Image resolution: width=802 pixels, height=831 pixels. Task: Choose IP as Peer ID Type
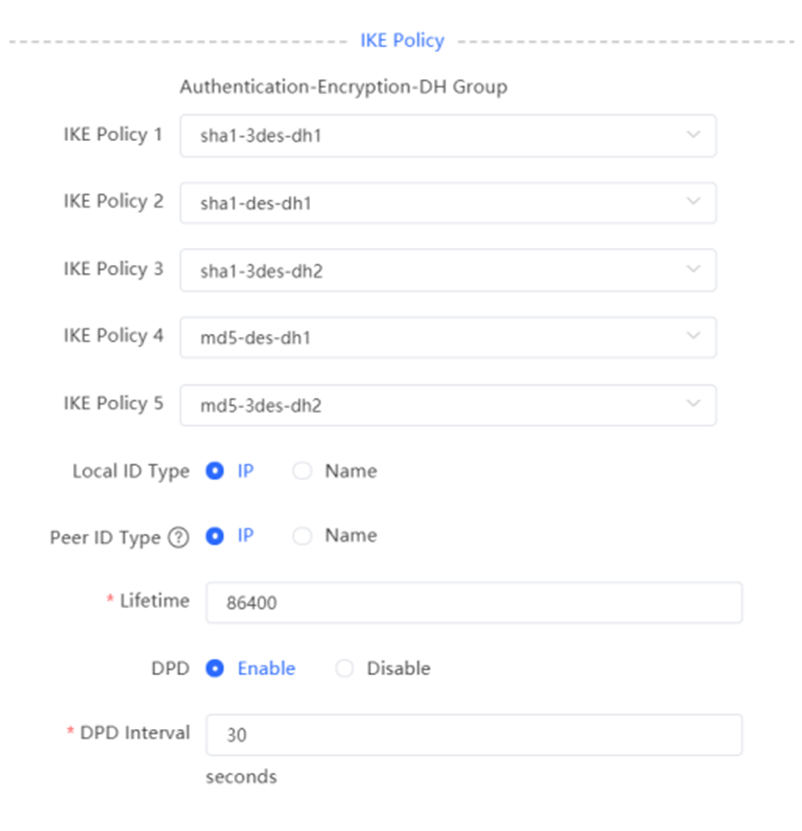pos(215,536)
